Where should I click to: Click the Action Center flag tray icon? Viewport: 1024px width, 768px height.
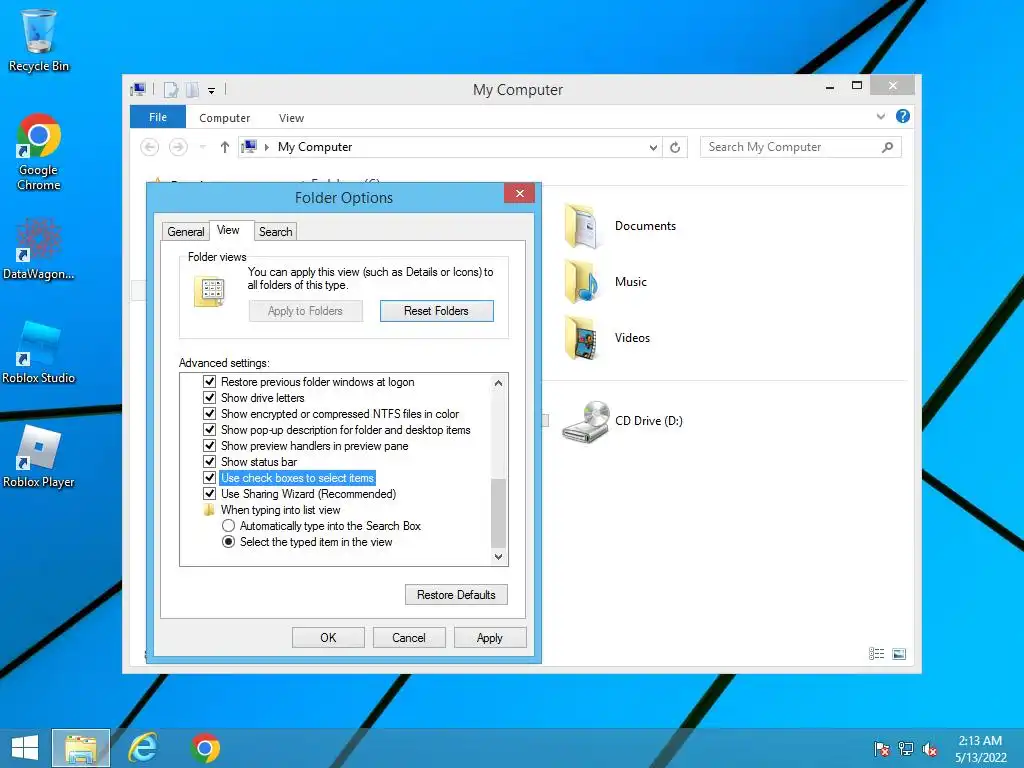coord(882,749)
